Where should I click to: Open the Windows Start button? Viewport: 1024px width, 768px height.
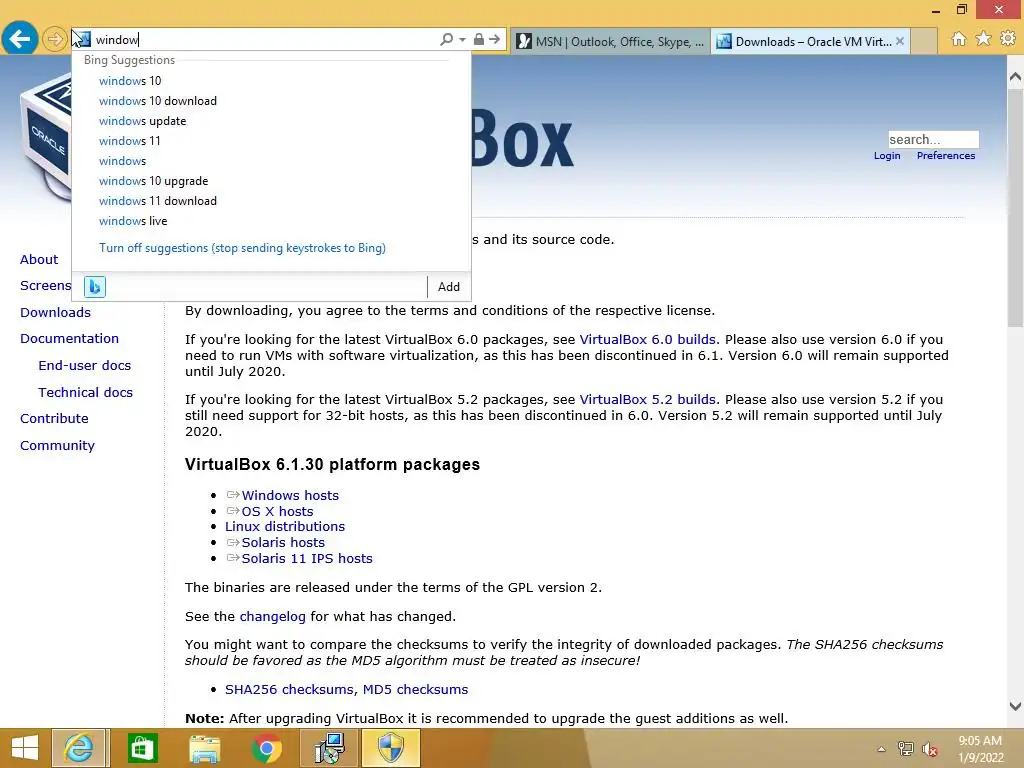point(25,748)
